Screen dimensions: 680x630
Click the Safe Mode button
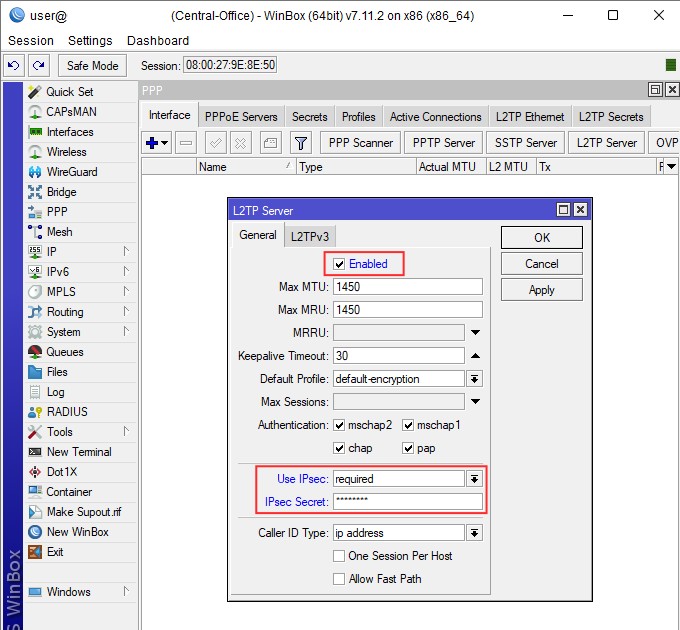tap(92, 65)
